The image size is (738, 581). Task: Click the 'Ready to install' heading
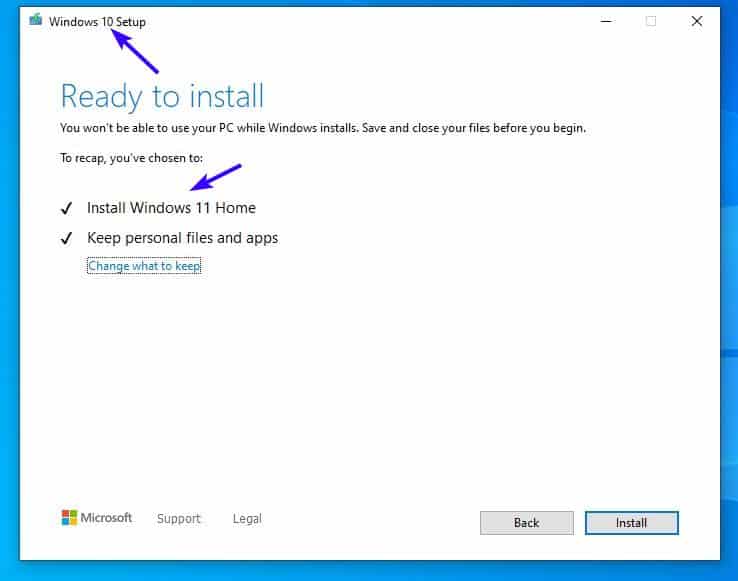point(162,97)
